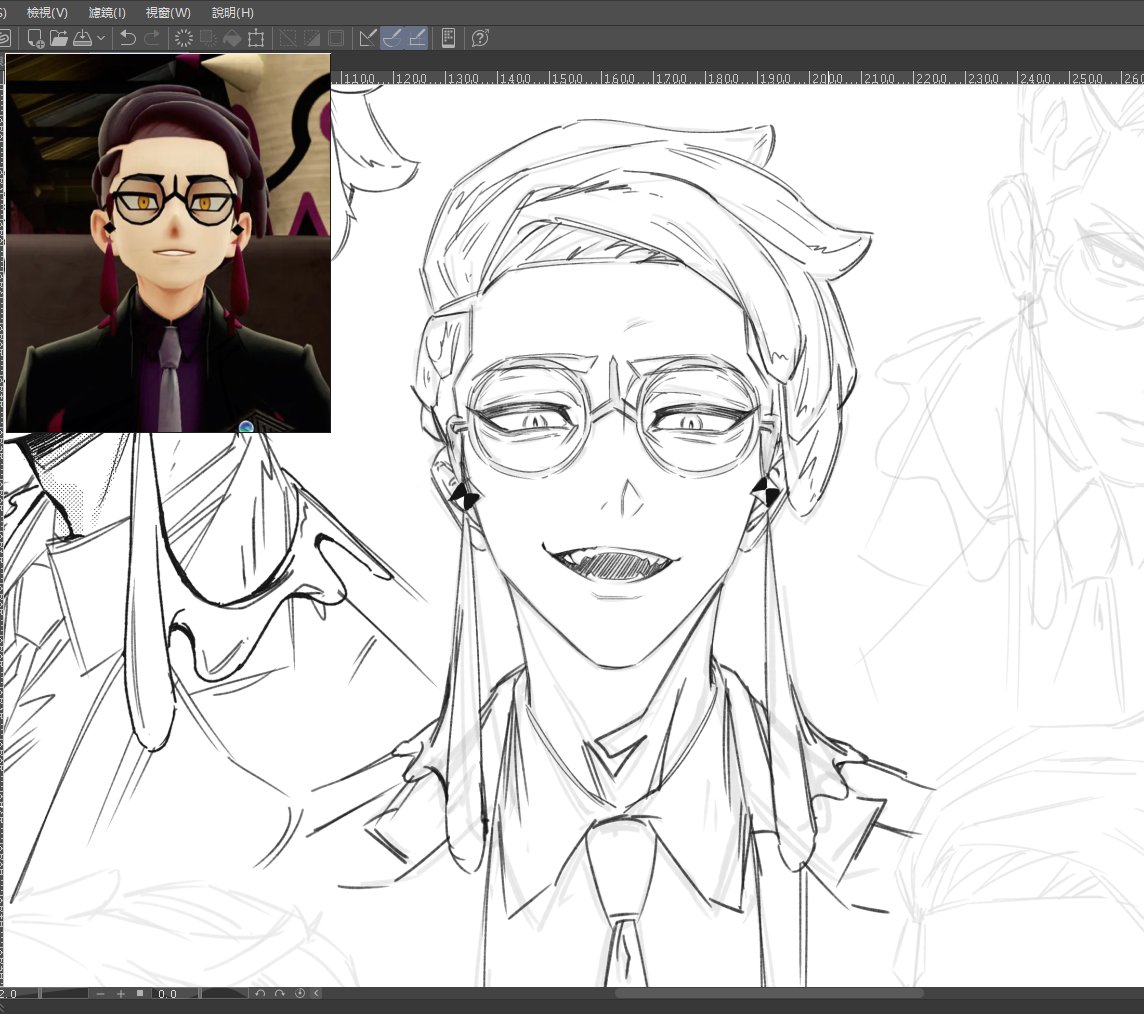Toggle Snap to ruler
Screen dimensions: 1144x1014
tap(368, 38)
